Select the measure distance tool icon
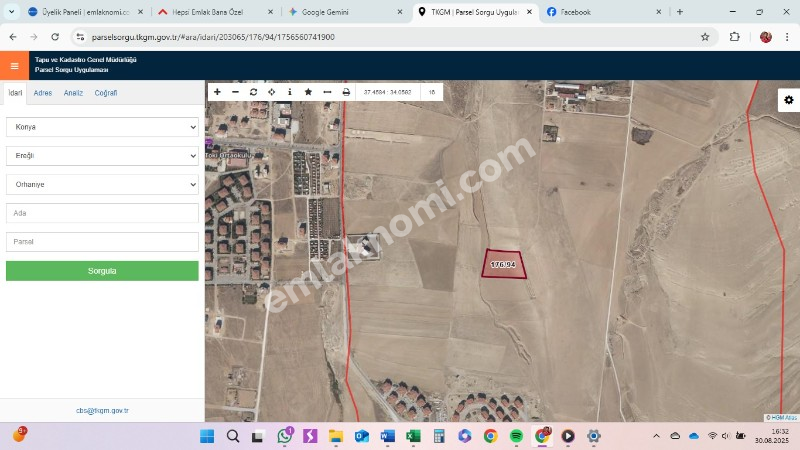The image size is (800, 450). pyautogui.click(x=327, y=91)
